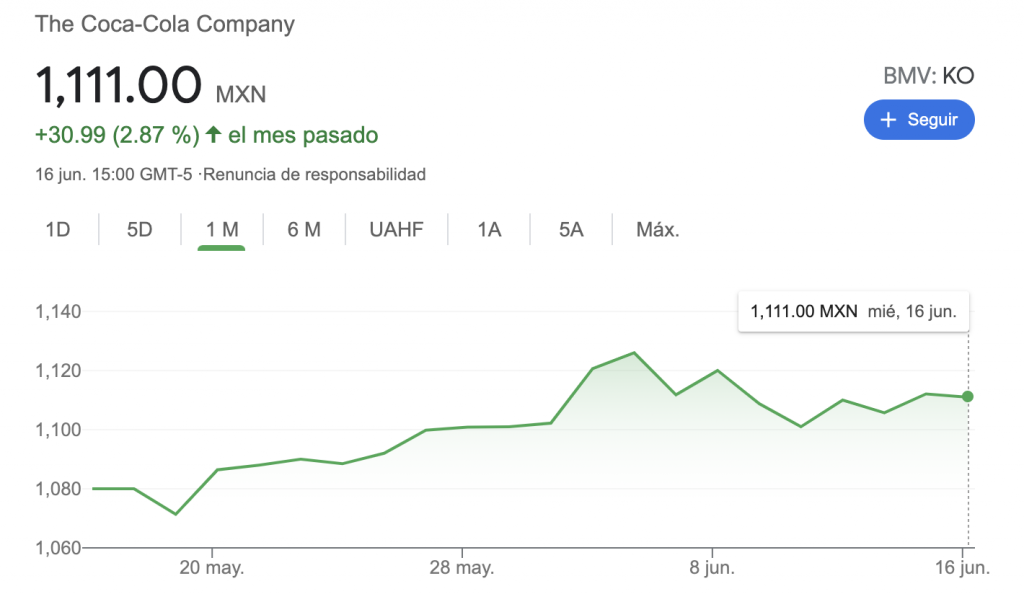This screenshot has width=1024, height=594.
Task: Select the currently active 1 M tab
Action: pos(220,229)
